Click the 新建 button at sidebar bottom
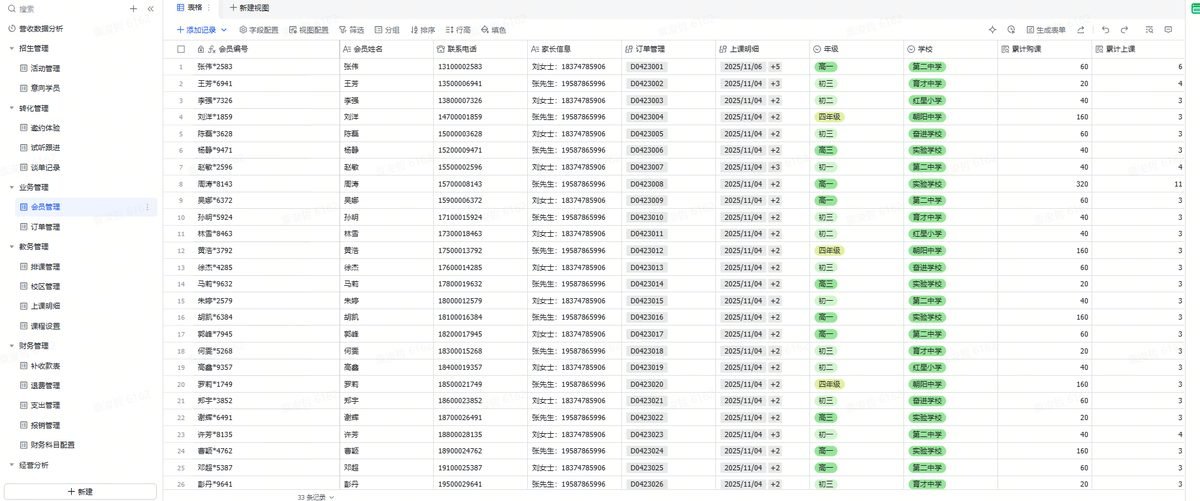 [x=80, y=491]
